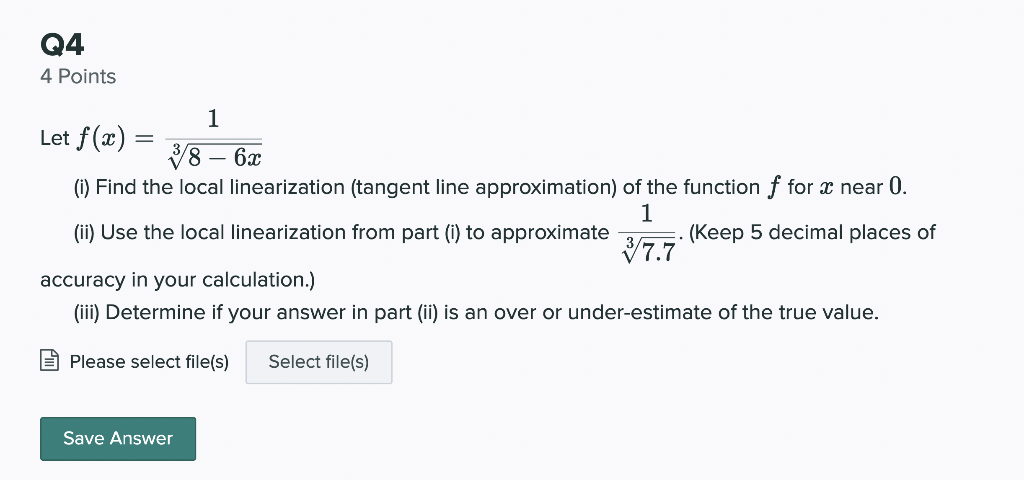This screenshot has height=480, width=1024.
Task: Click the 0 at end of part (i)
Action: [895, 187]
